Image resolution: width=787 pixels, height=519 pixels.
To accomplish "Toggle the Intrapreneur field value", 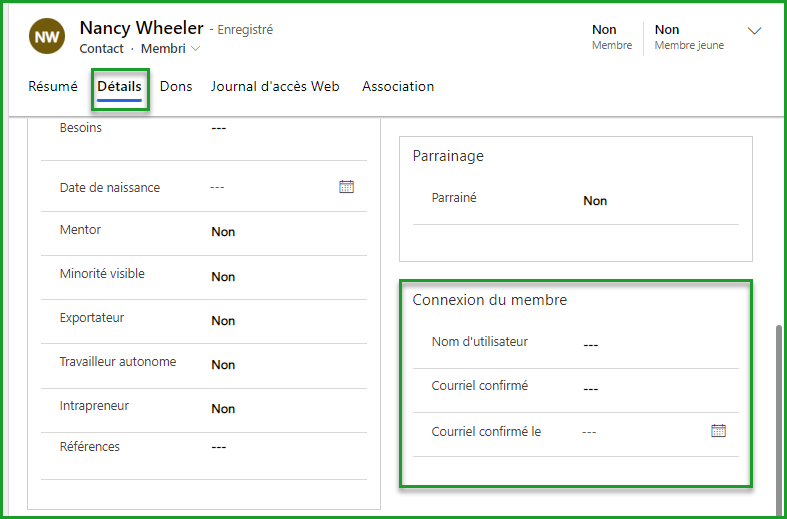I will point(223,409).
